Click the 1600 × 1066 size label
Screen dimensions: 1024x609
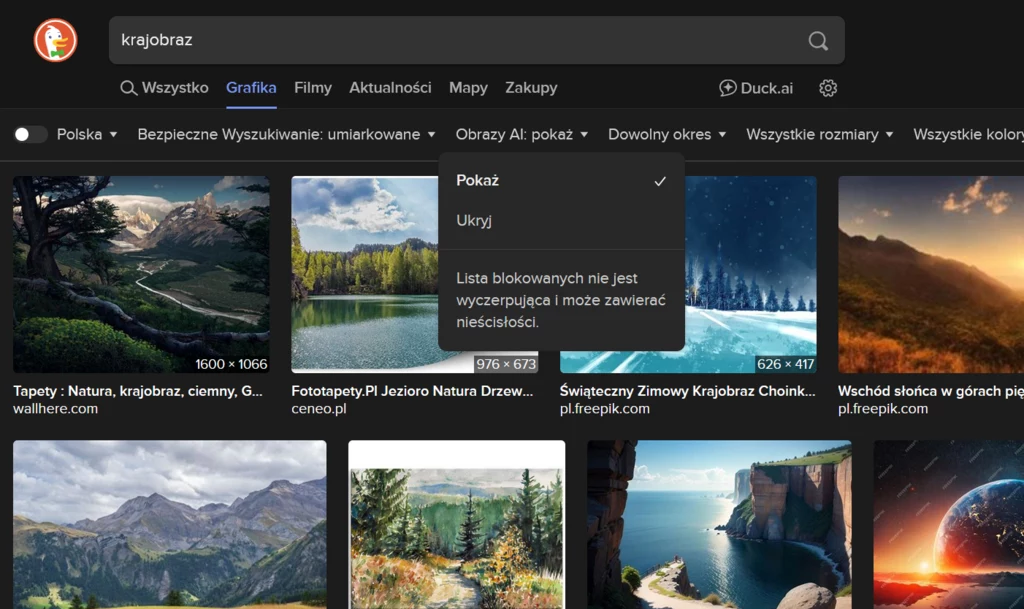click(x=231, y=364)
